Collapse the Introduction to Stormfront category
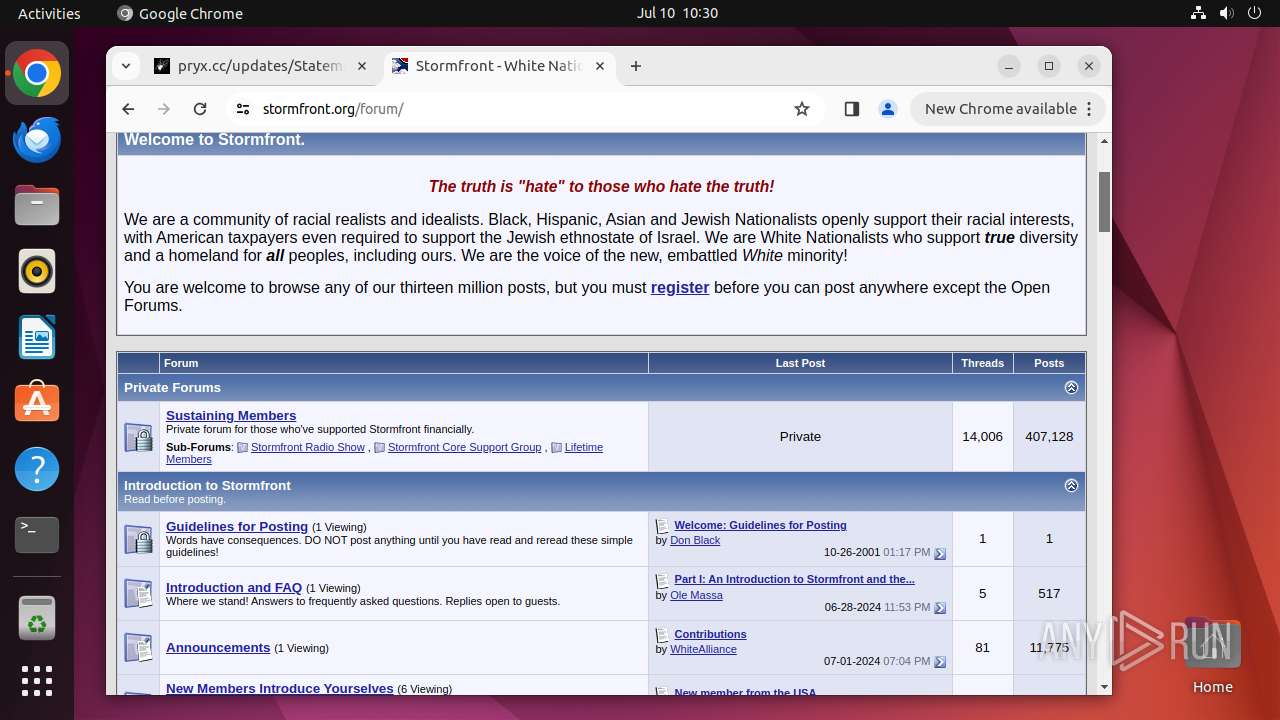The height and width of the screenshot is (720, 1280). click(x=1071, y=485)
